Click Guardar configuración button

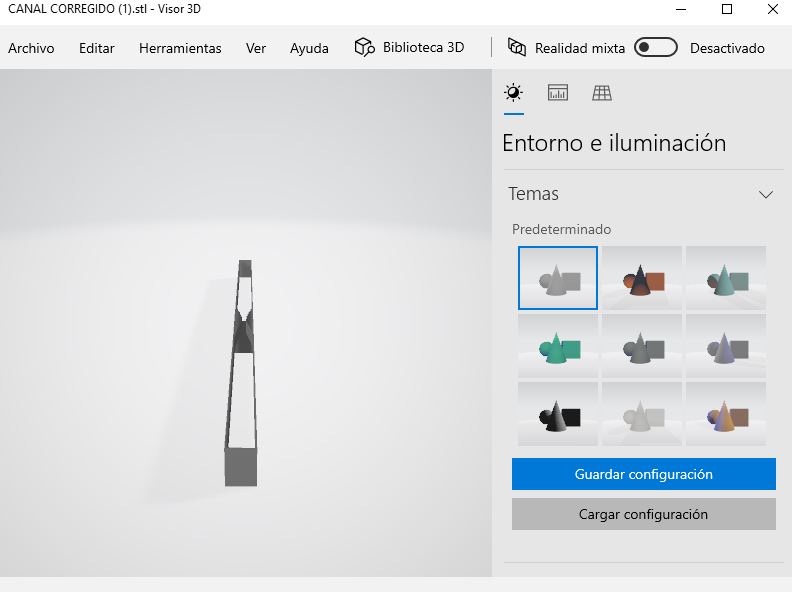point(644,474)
